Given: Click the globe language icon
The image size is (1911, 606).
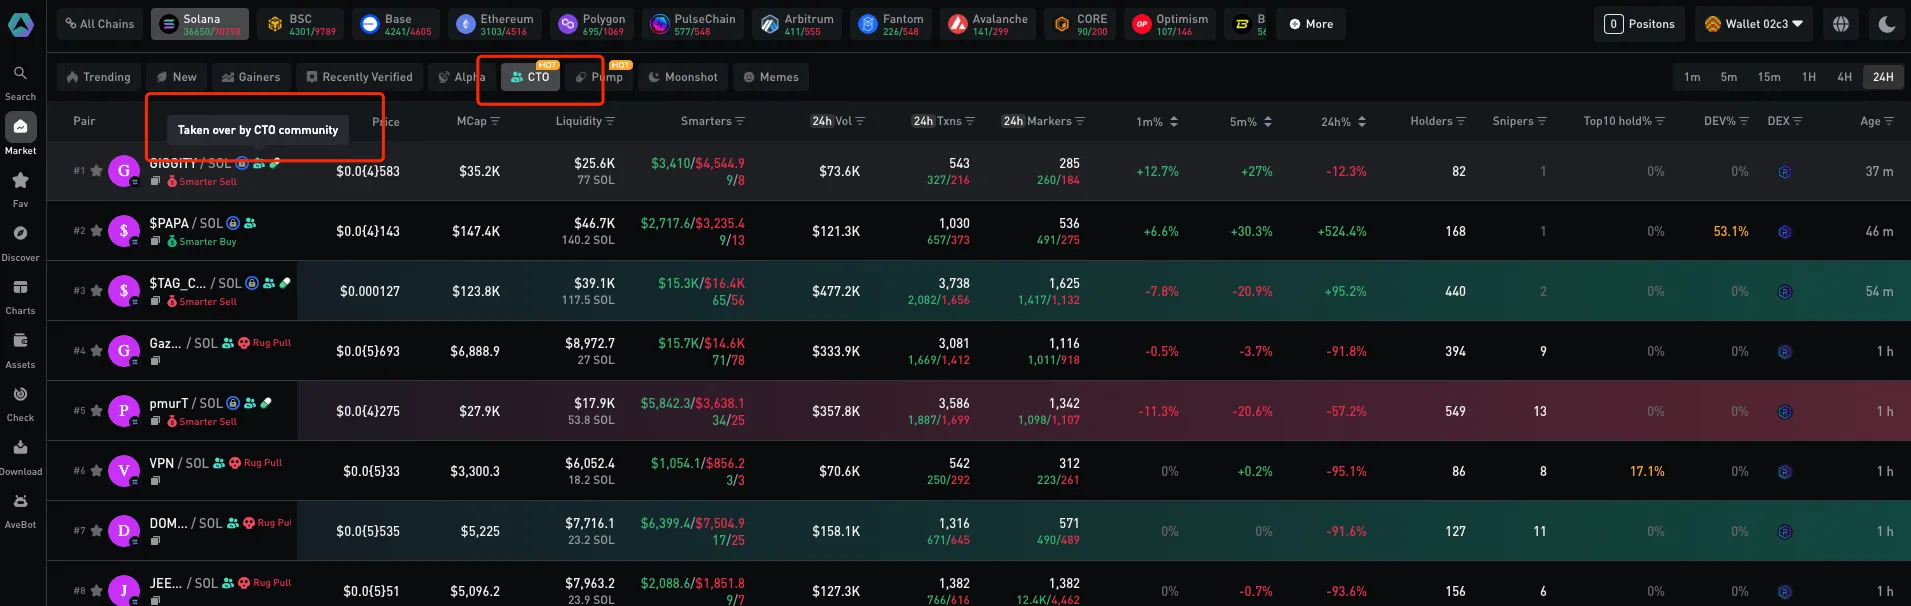Looking at the screenshot, I should [1840, 24].
